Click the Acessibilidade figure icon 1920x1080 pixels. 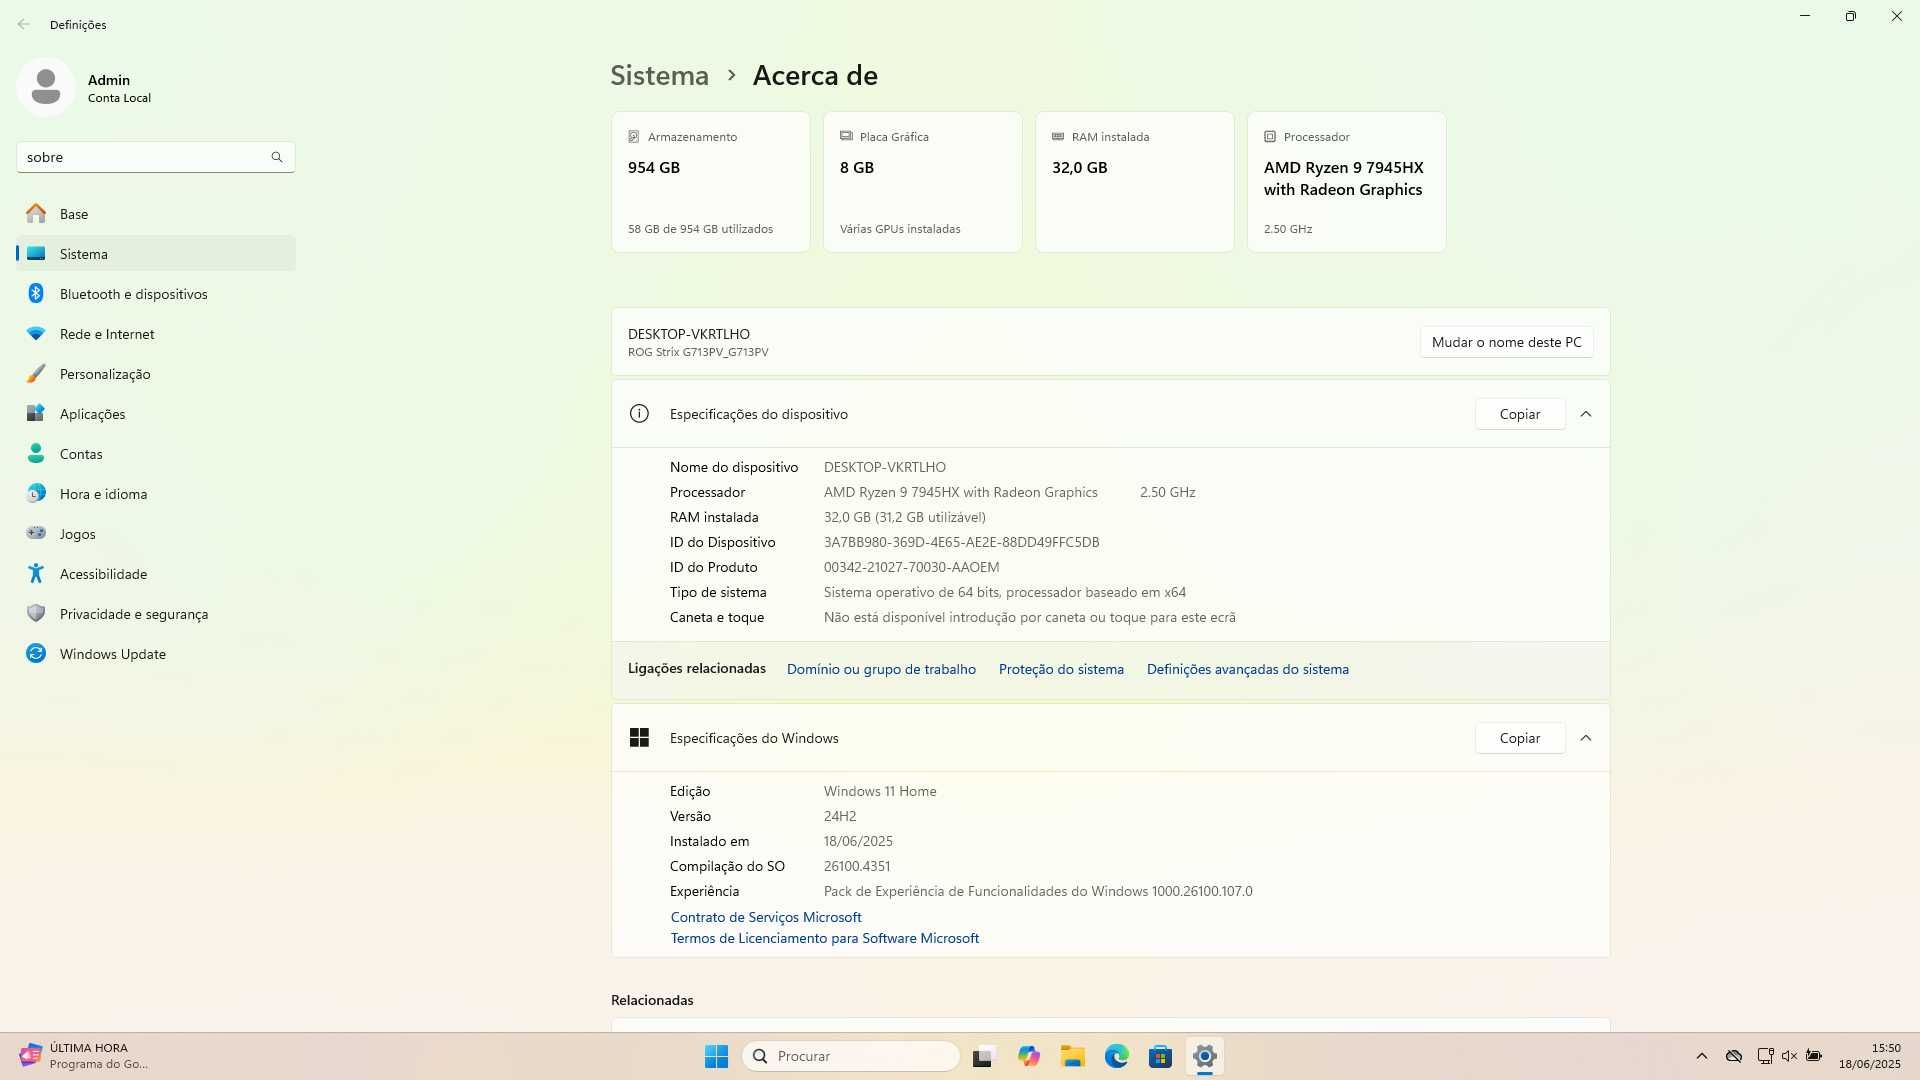(x=36, y=573)
